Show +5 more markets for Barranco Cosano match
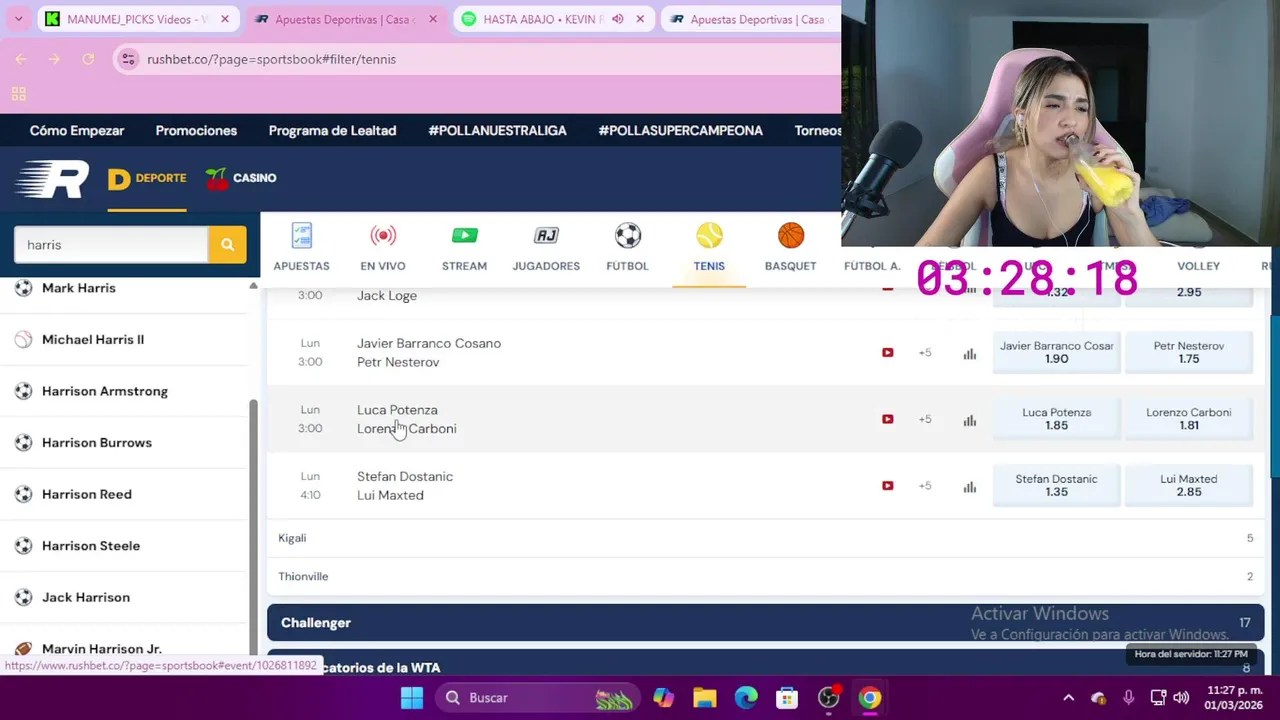The image size is (1280, 720). click(925, 353)
